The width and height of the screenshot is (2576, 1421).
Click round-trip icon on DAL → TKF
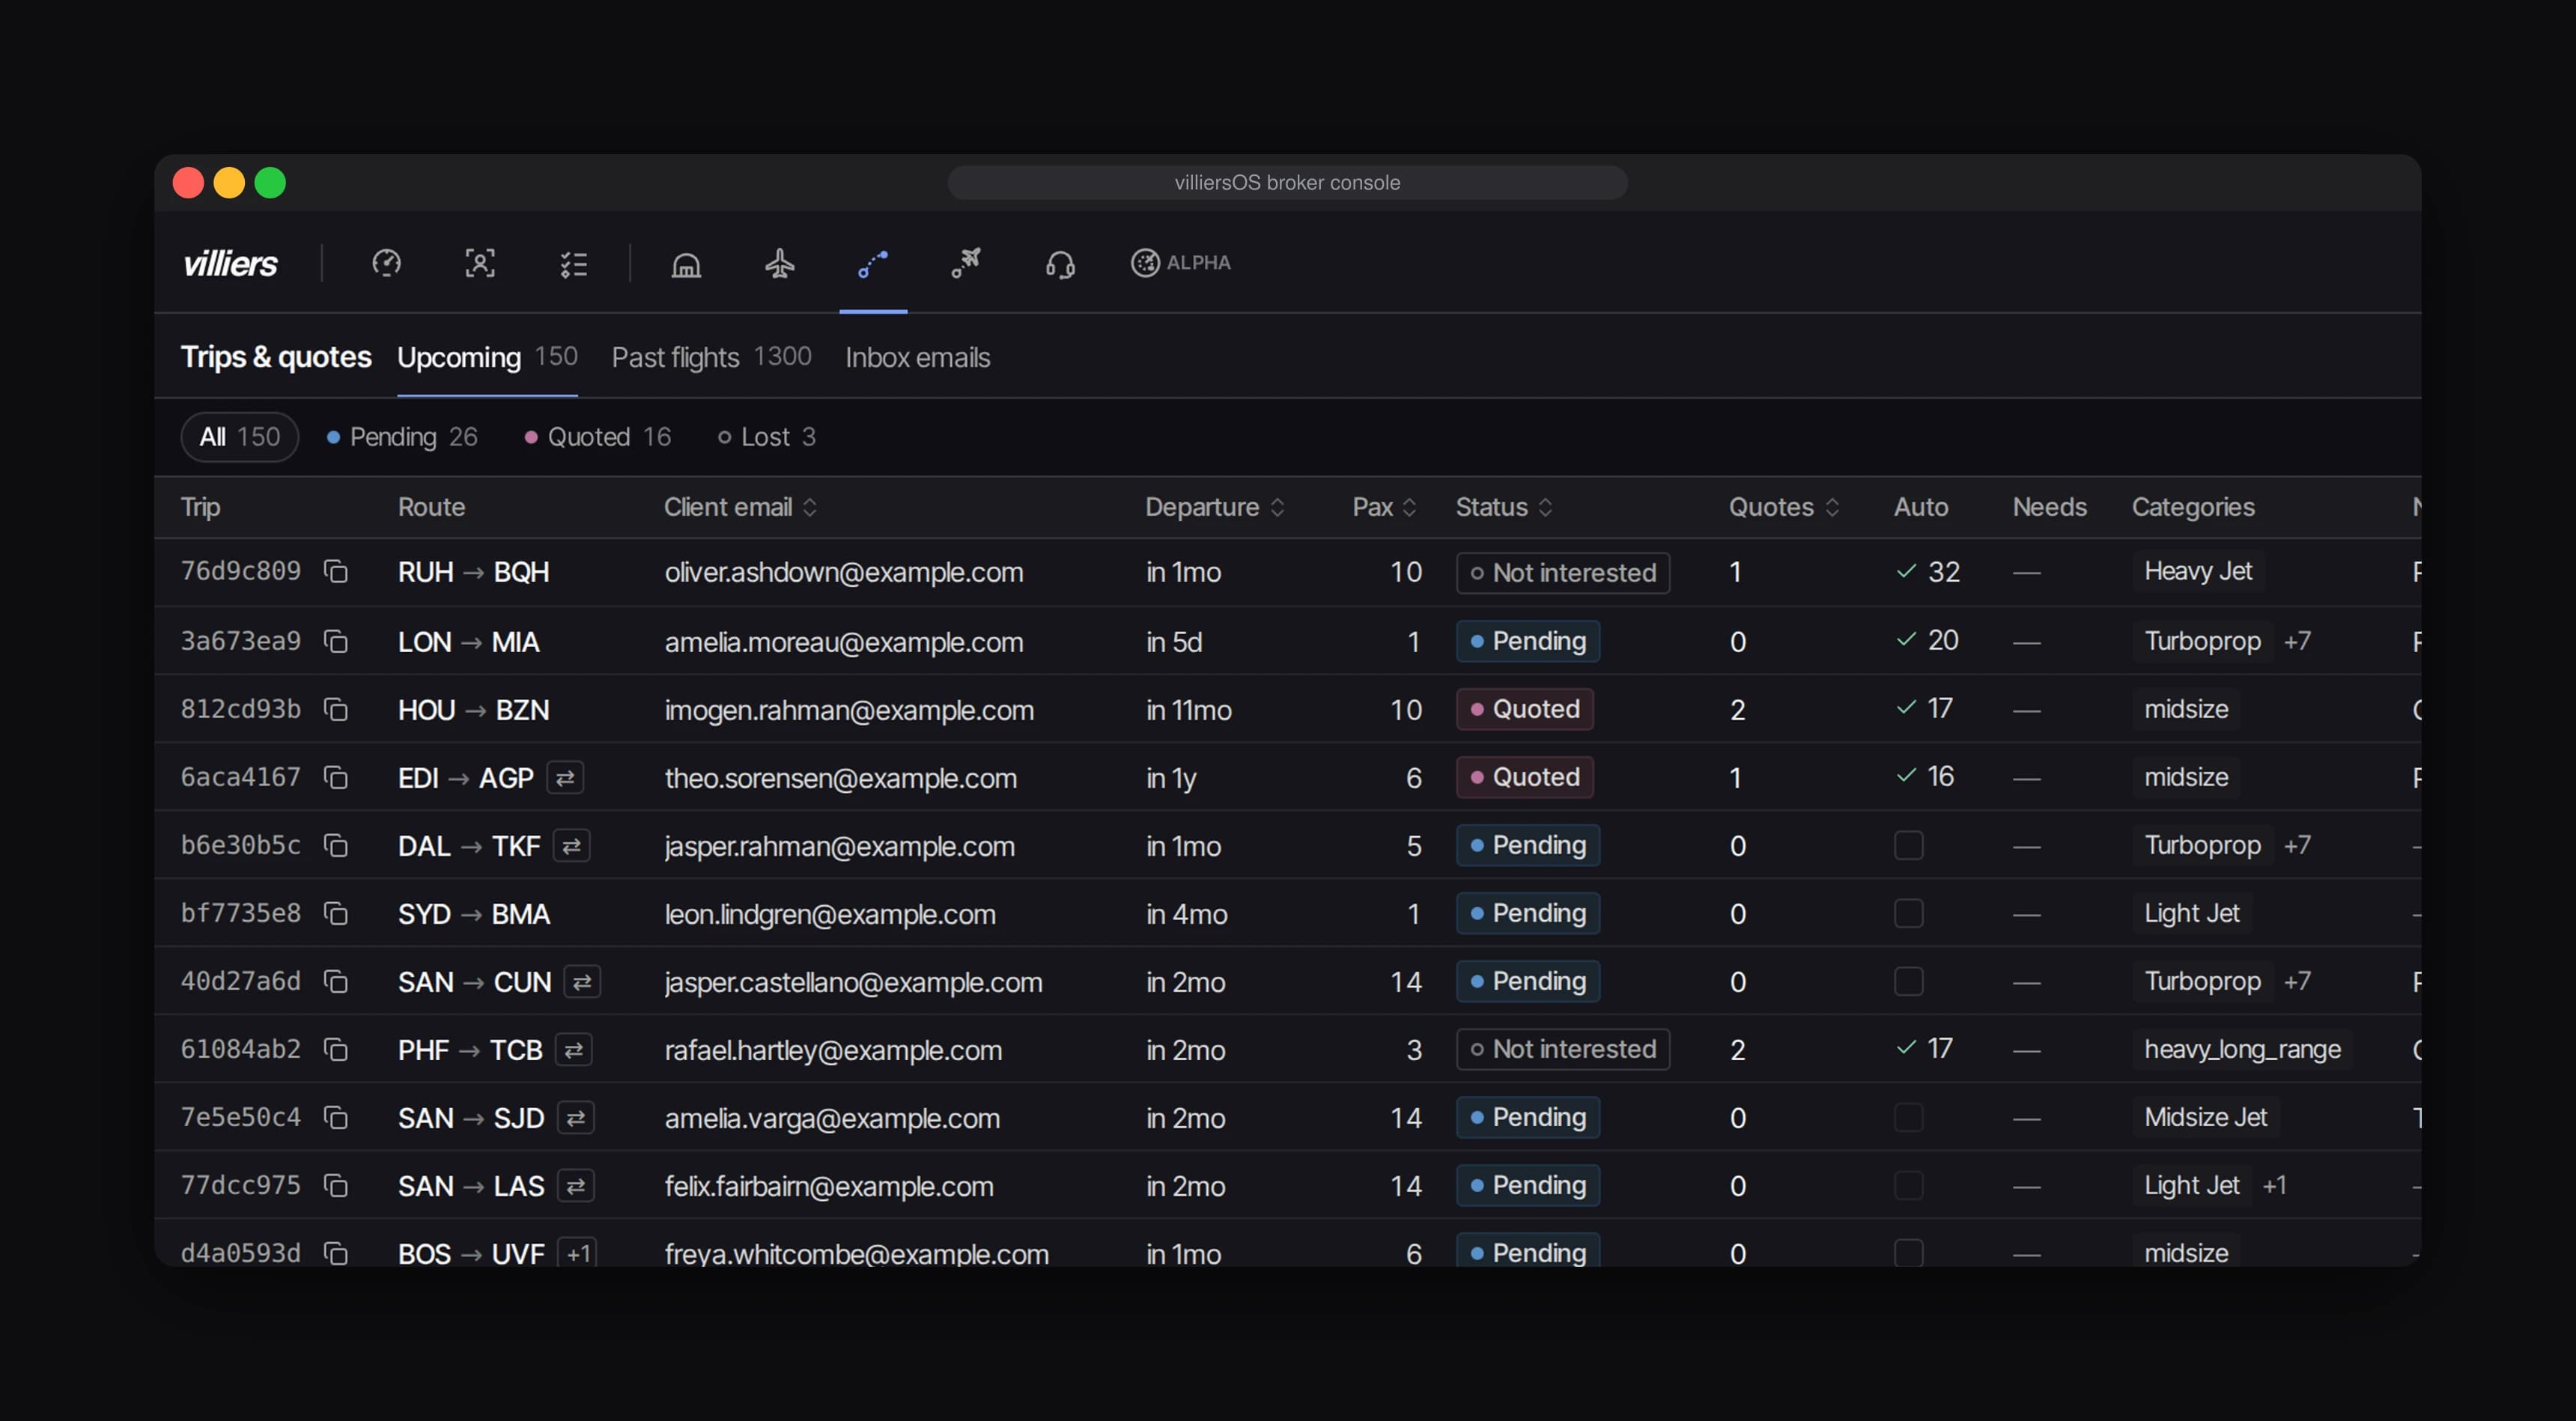[x=571, y=845]
